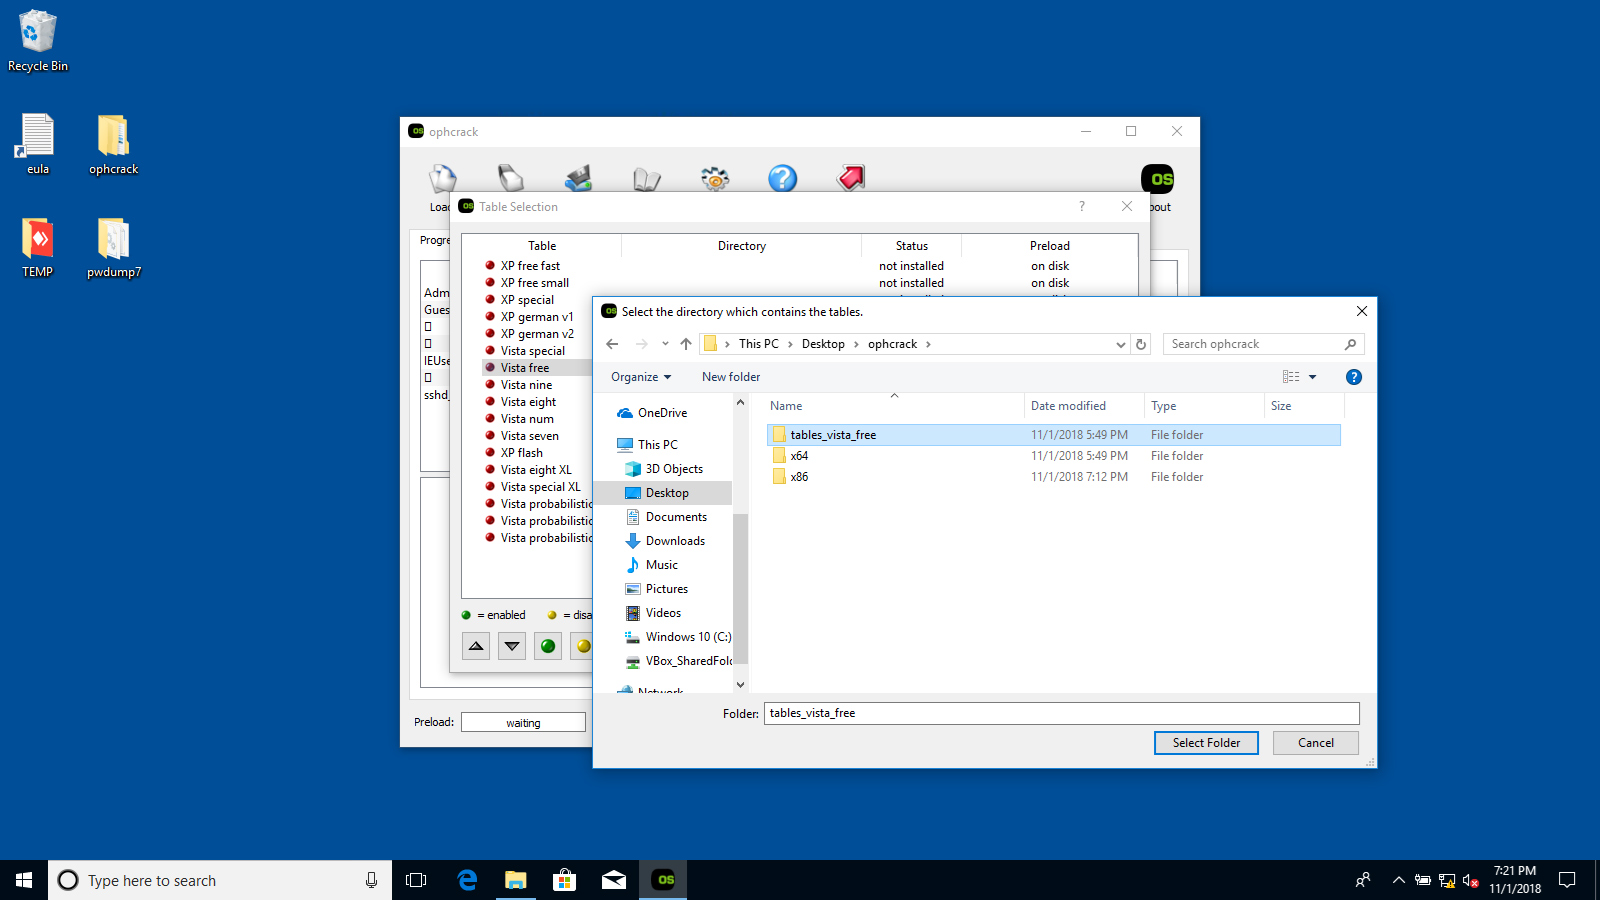Refresh the ophcrack folder listing
This screenshot has height=900, width=1600.
click(x=1141, y=344)
